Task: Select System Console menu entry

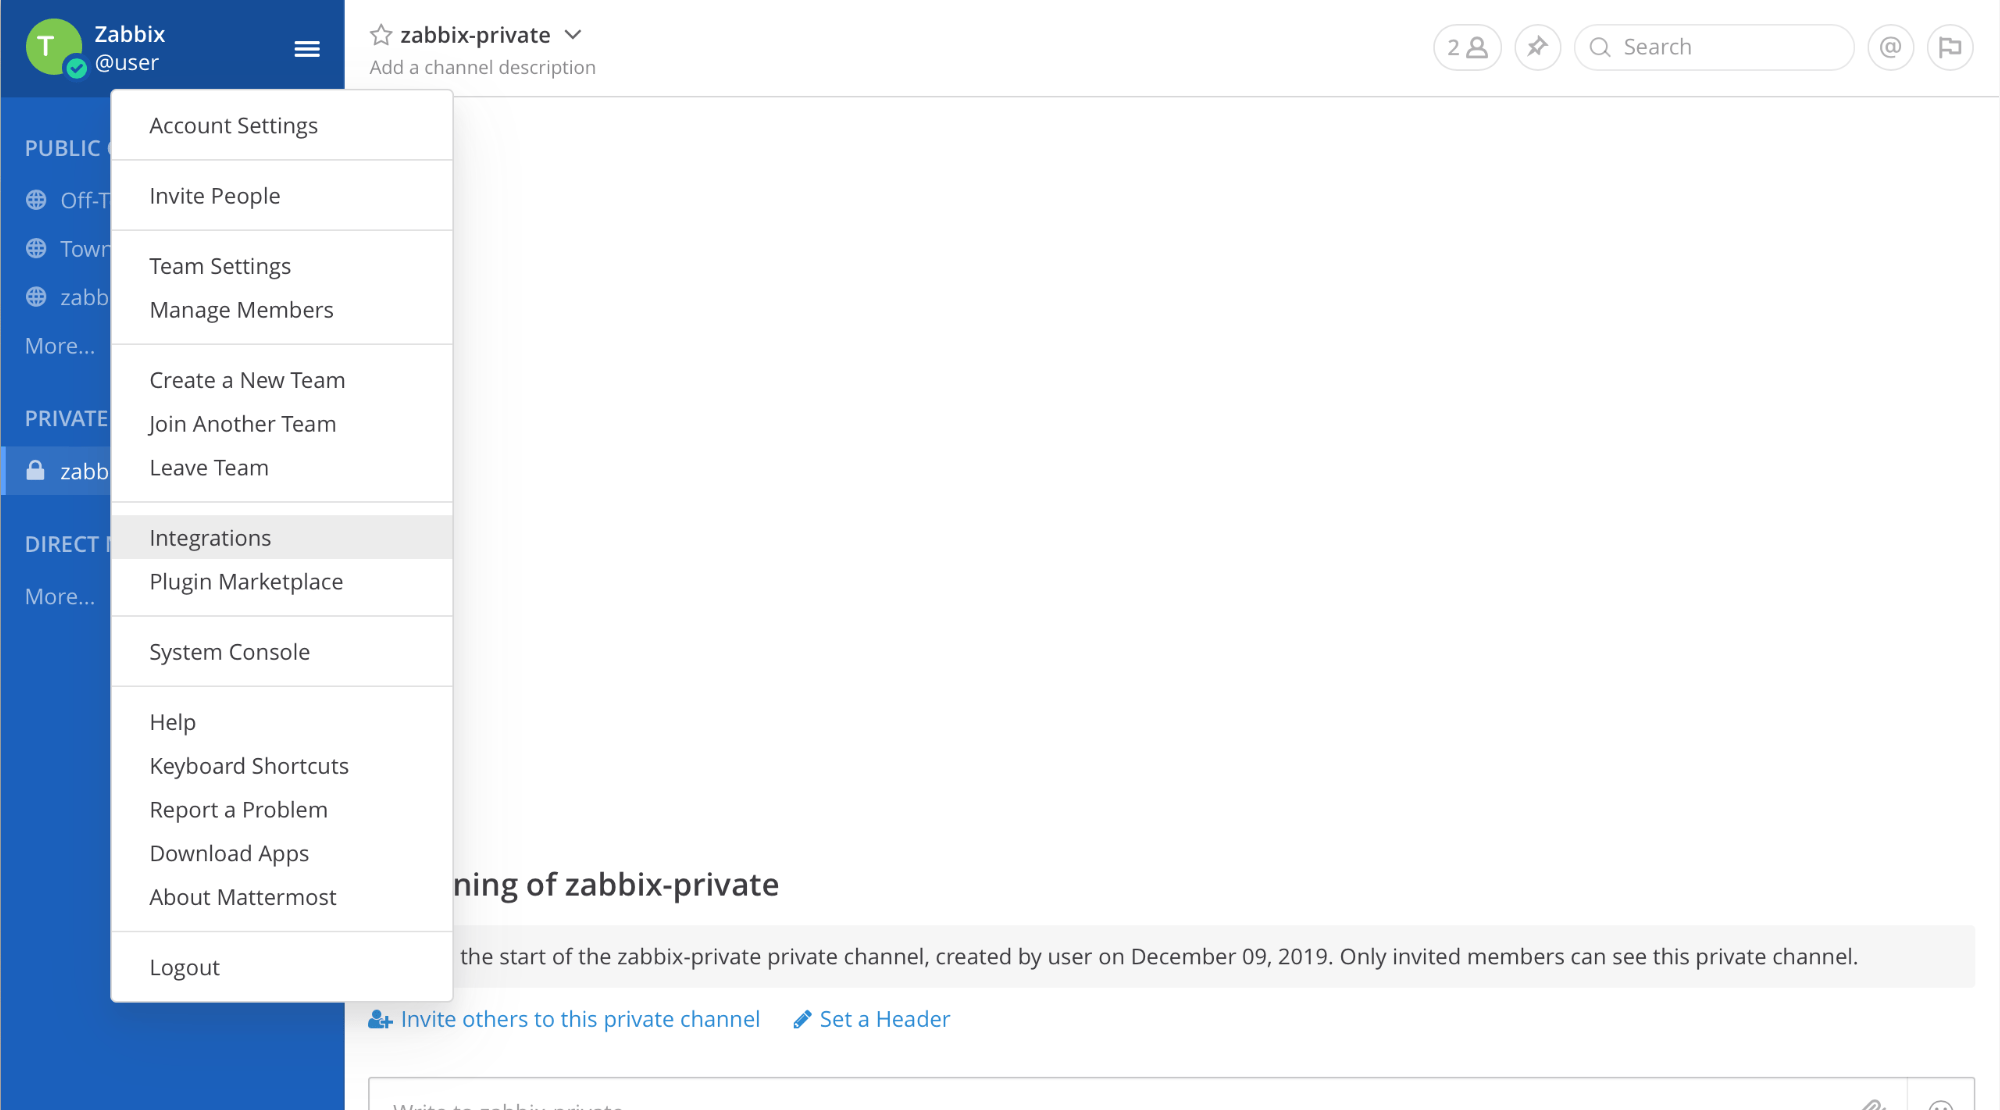Action: [x=229, y=652]
